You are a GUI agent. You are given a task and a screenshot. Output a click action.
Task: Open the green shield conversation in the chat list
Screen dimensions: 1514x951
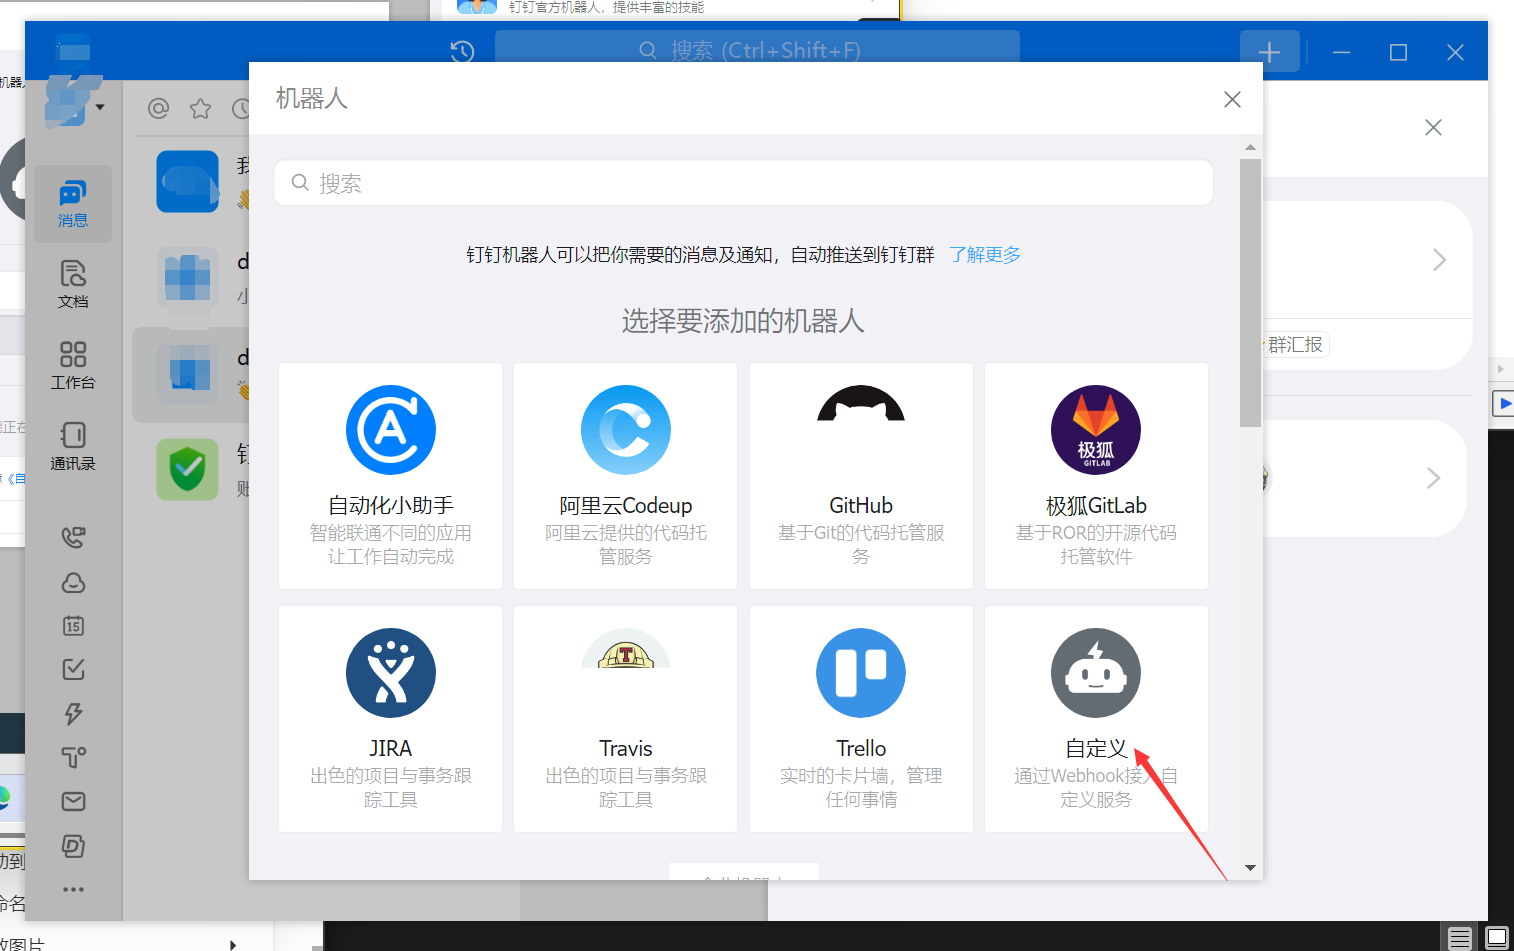pyautogui.click(x=188, y=469)
